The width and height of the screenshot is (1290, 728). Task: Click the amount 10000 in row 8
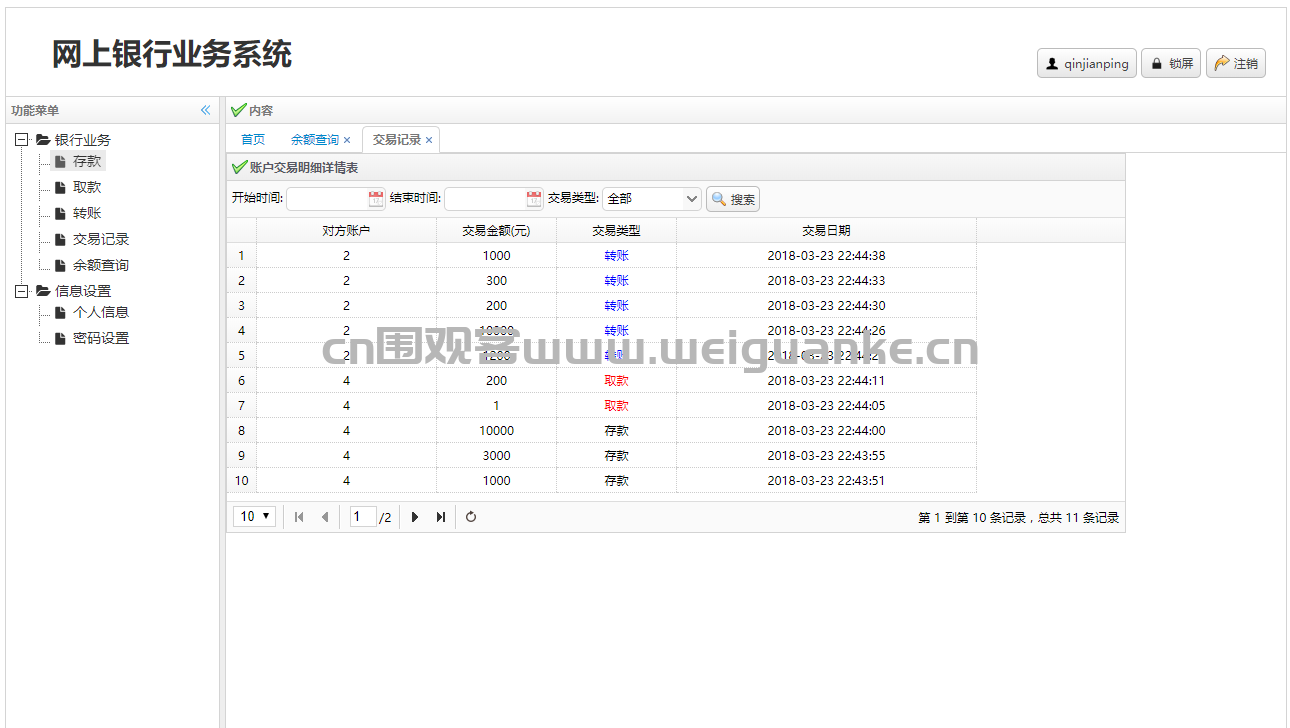point(496,430)
